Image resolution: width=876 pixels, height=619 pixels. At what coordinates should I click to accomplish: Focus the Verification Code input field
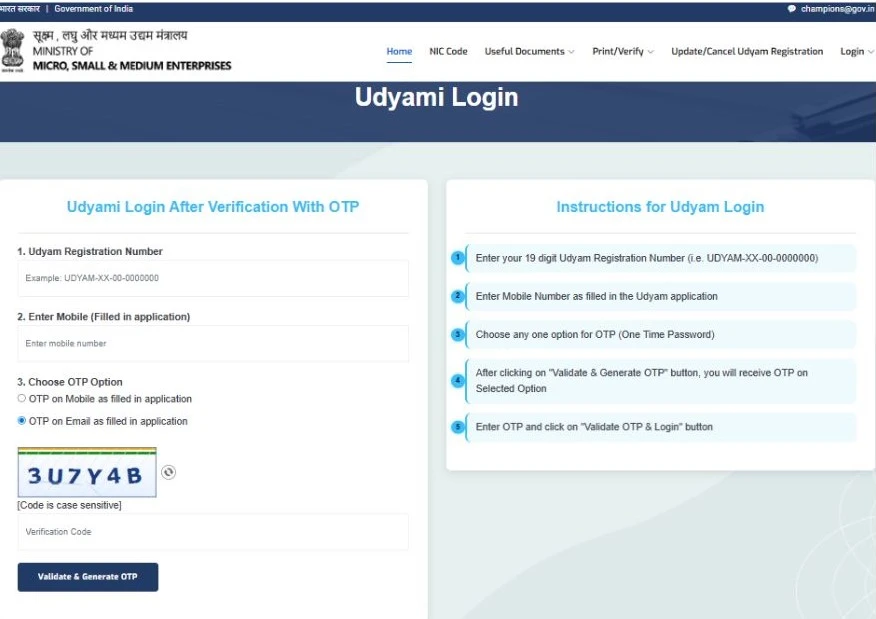coord(213,532)
